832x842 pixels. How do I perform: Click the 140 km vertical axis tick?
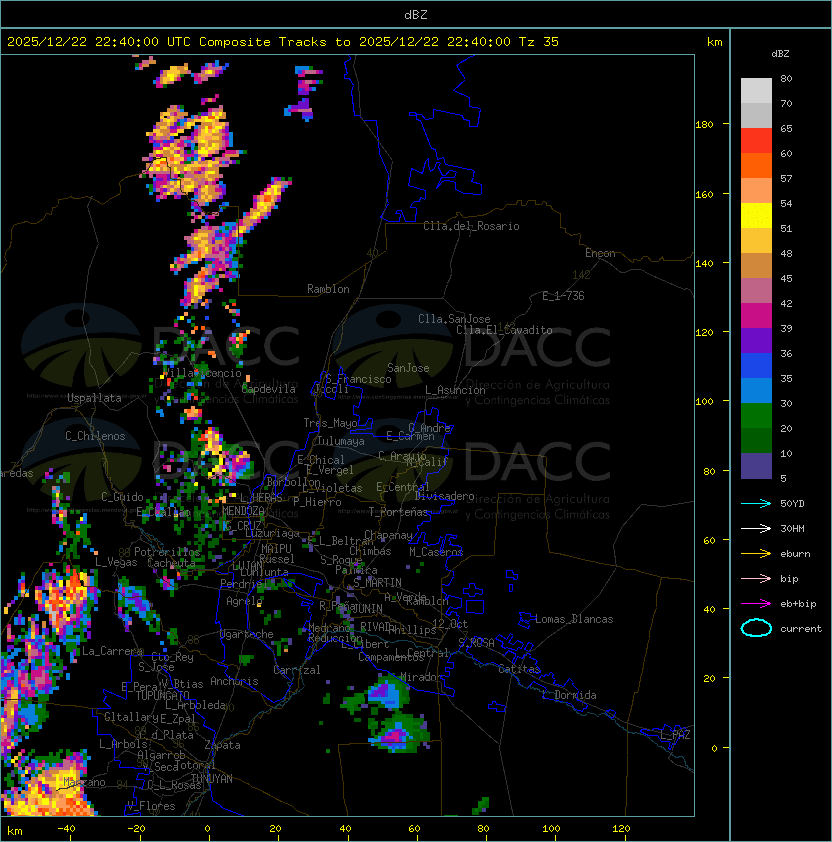[704, 264]
